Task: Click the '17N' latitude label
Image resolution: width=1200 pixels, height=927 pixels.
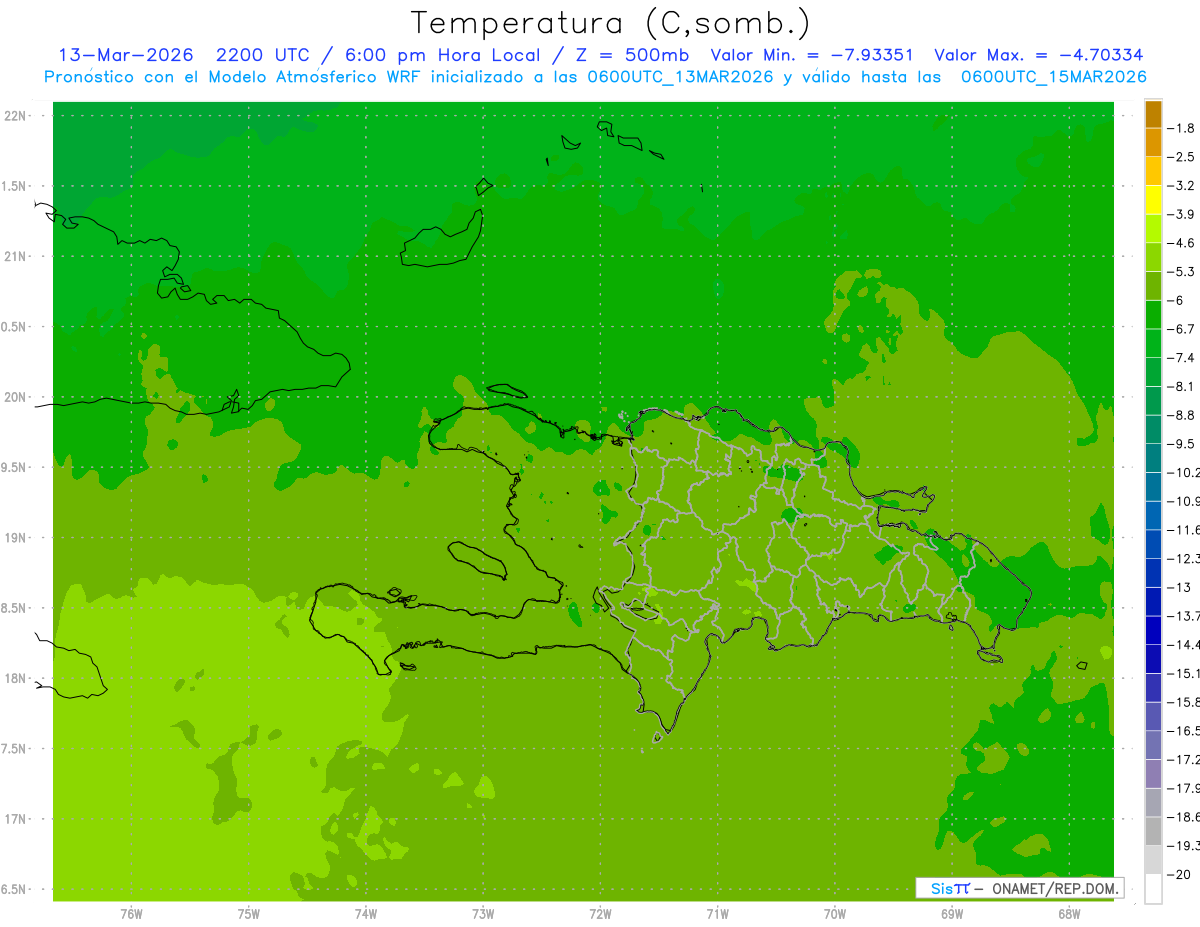Action: tap(17, 820)
